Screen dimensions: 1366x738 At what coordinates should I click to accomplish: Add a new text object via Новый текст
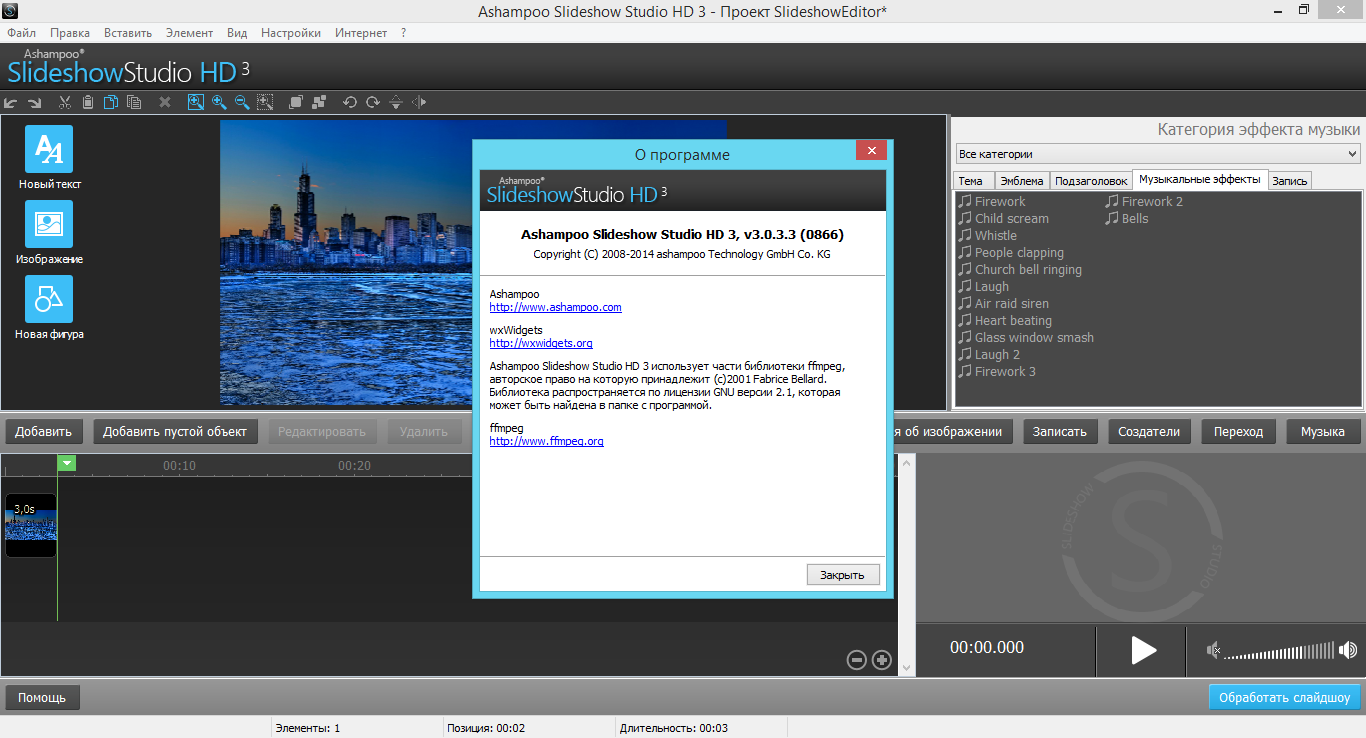[x=49, y=150]
